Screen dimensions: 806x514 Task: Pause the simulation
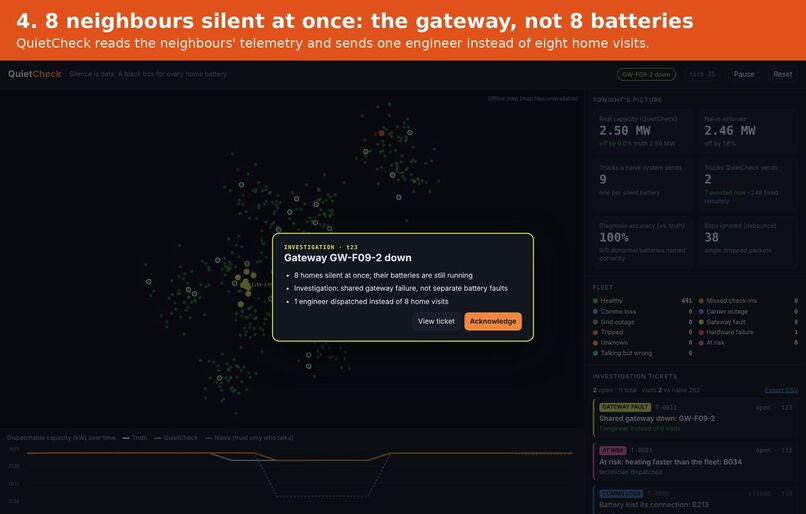(x=744, y=75)
